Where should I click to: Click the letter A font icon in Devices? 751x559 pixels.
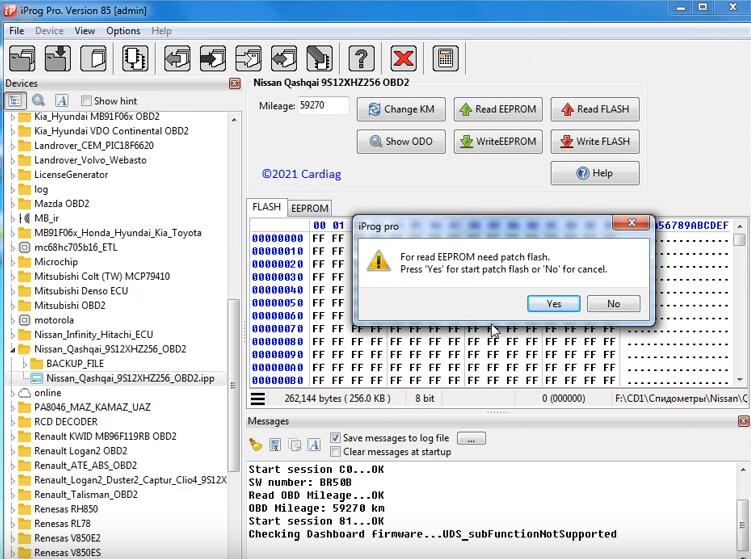click(x=61, y=101)
